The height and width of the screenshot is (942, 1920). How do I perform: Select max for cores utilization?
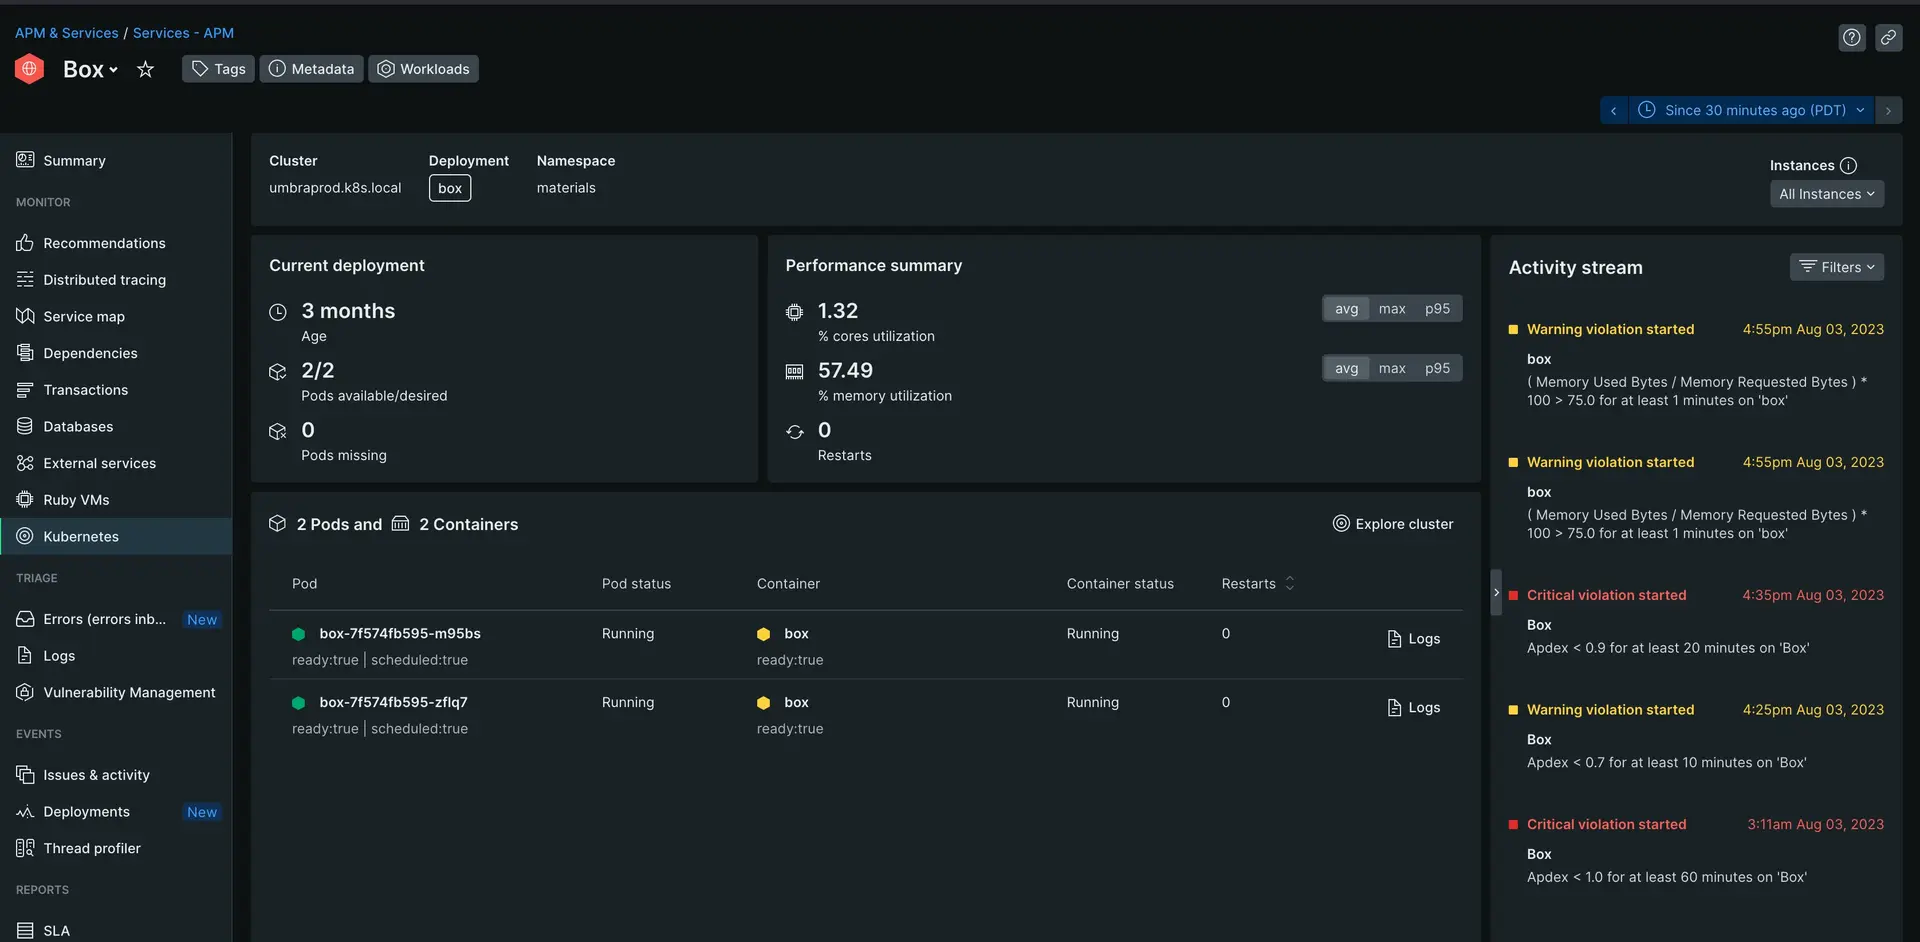click(x=1391, y=309)
